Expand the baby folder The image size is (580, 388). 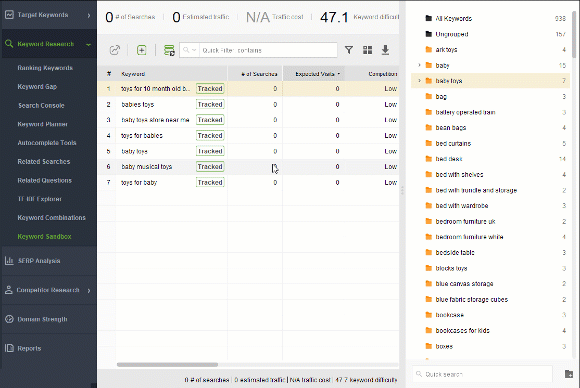click(419, 65)
